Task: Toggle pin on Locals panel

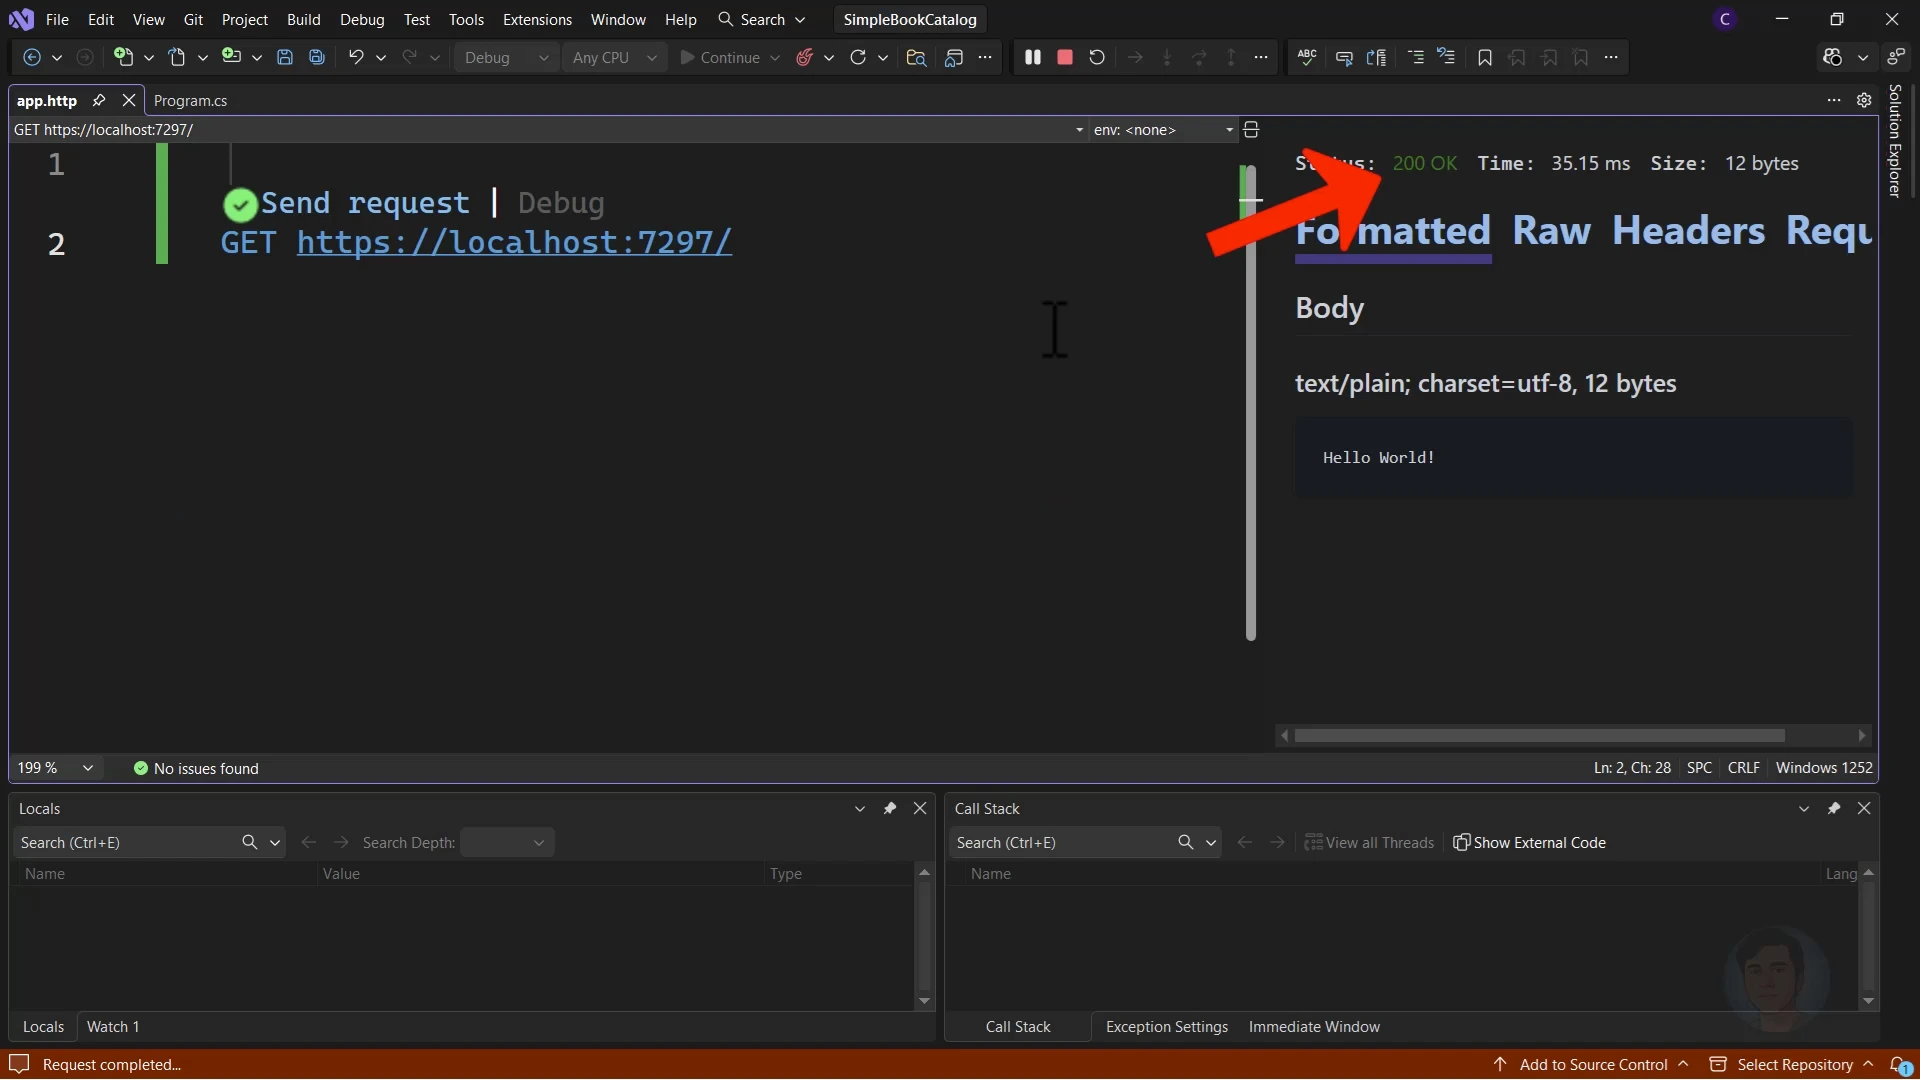Action: point(890,809)
